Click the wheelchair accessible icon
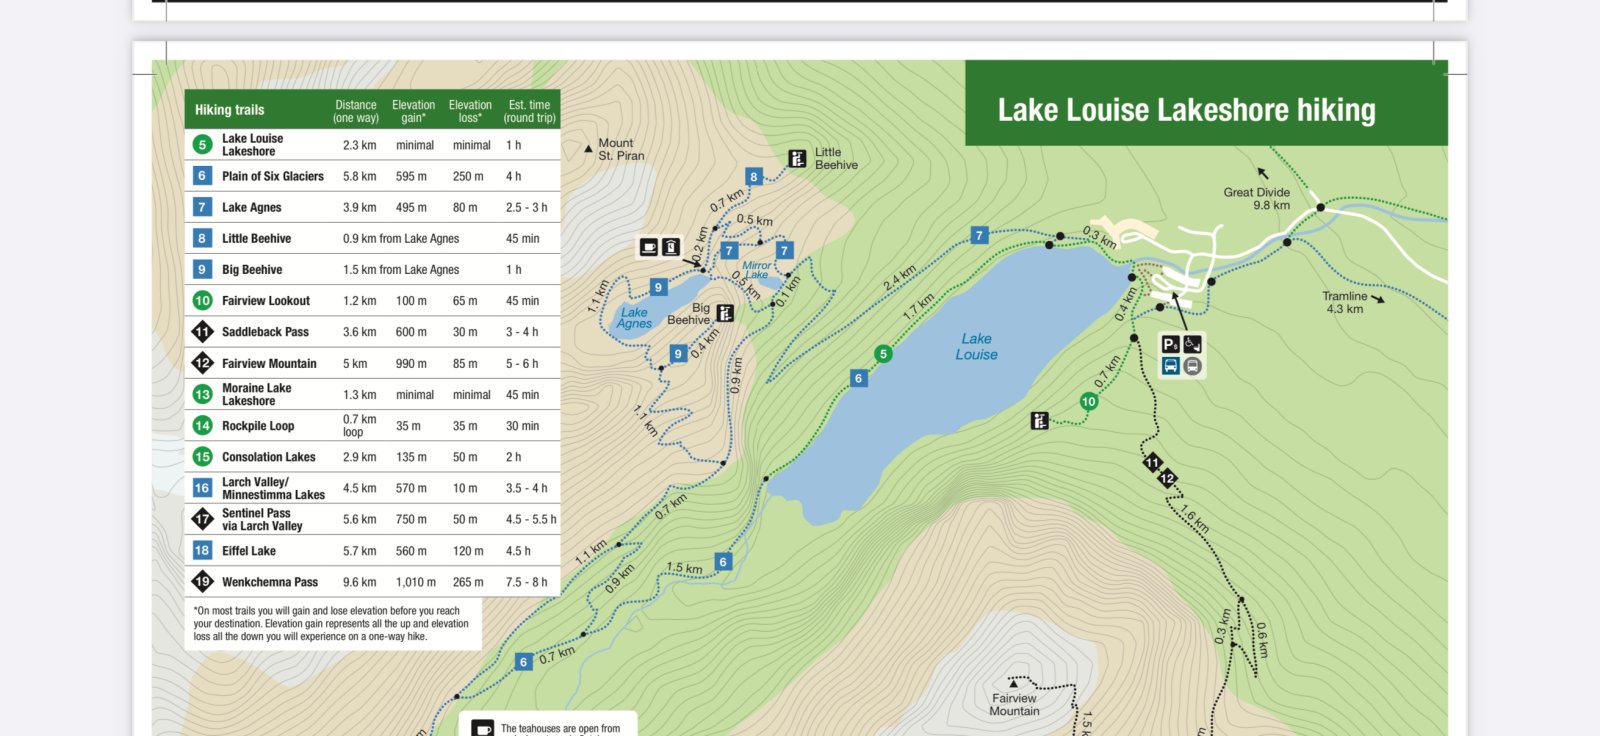 click(1192, 344)
